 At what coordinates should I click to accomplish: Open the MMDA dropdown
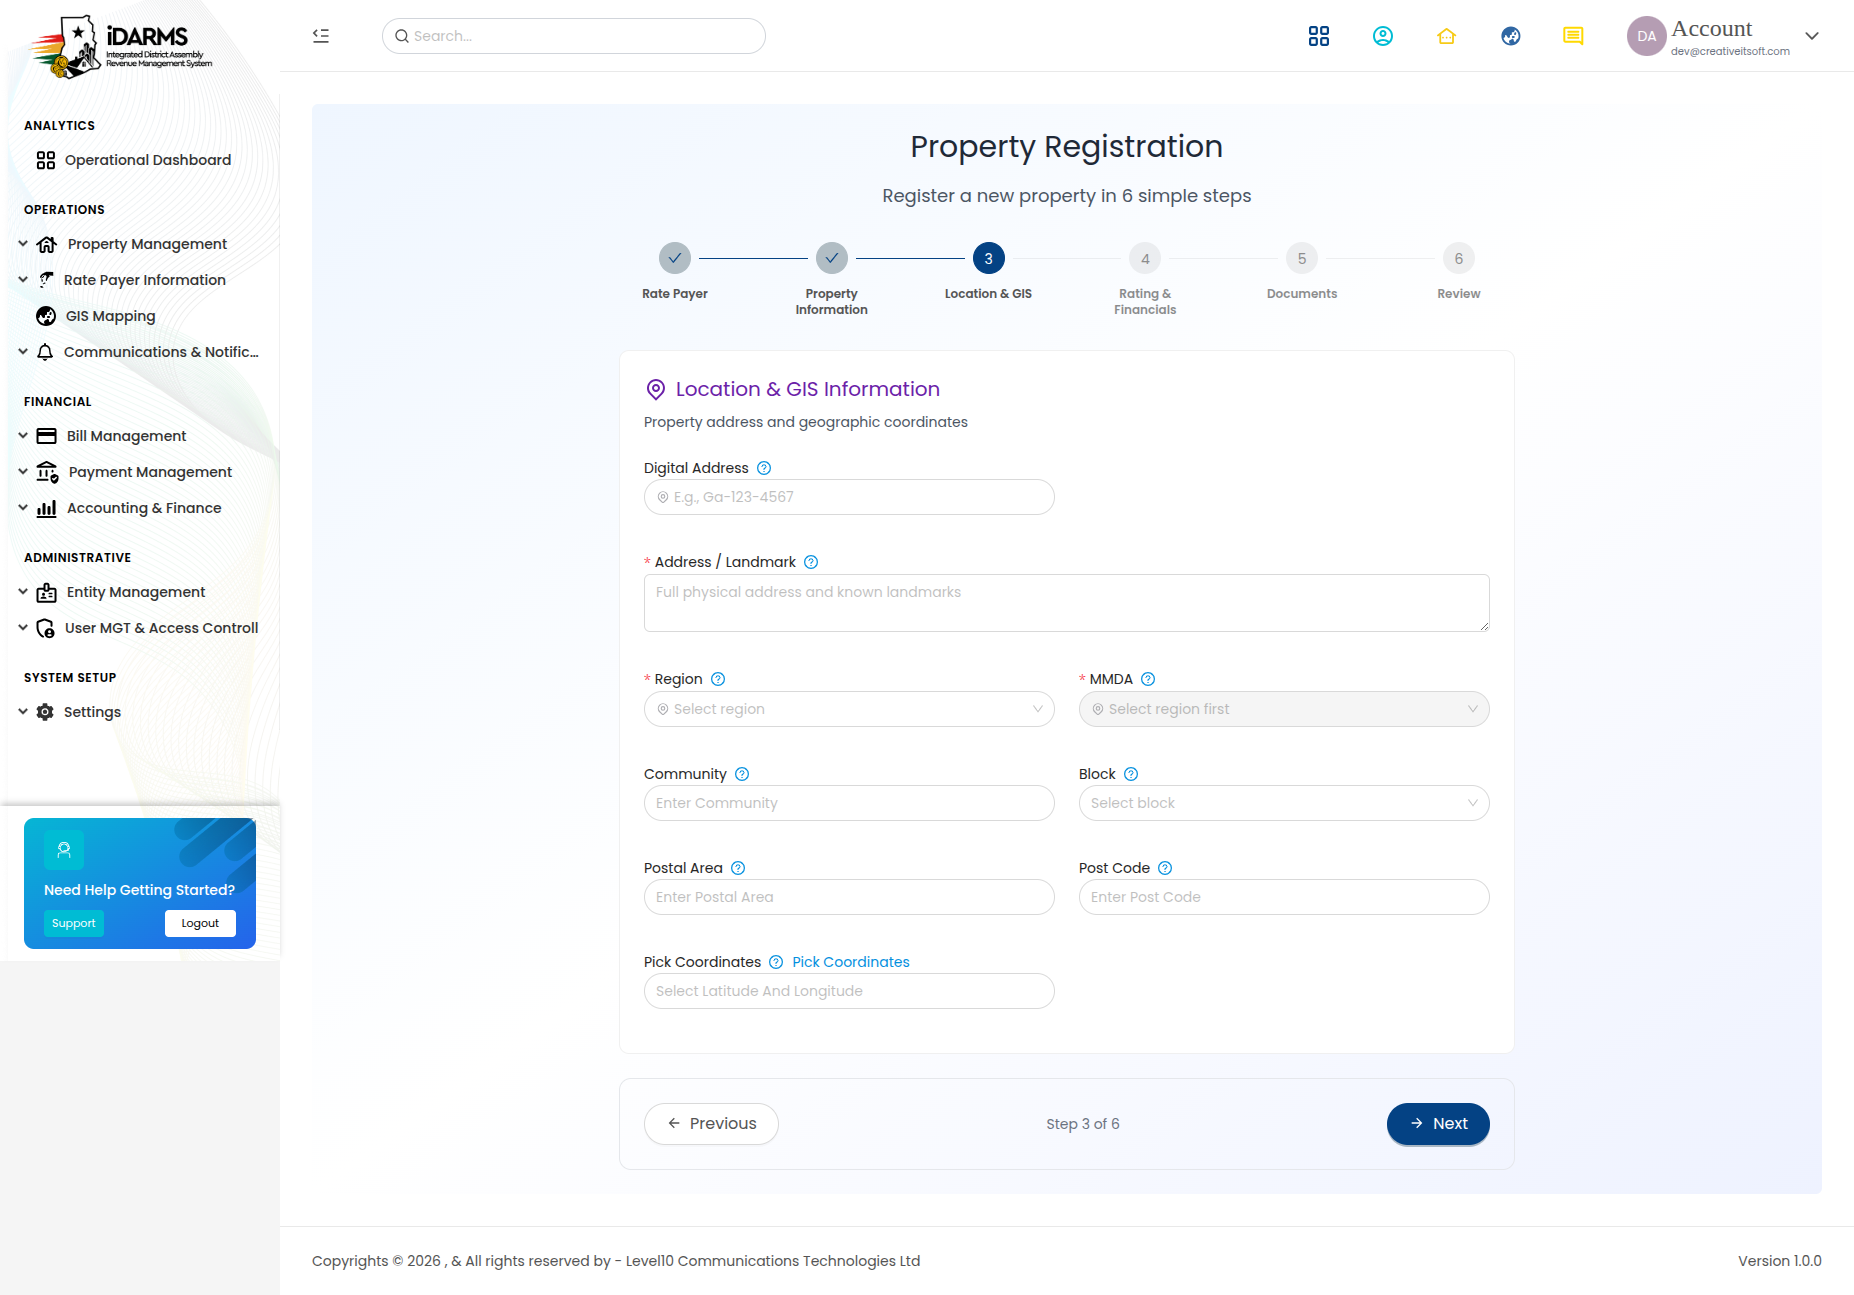tap(1284, 709)
